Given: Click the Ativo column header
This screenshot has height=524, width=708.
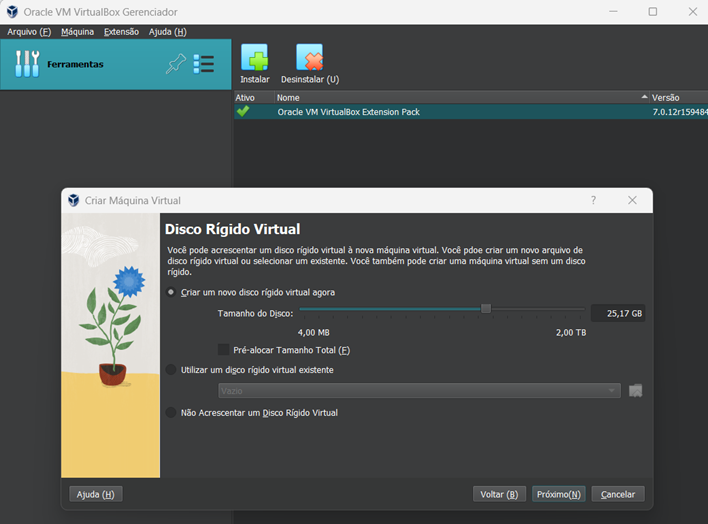Looking at the screenshot, I should [254, 97].
